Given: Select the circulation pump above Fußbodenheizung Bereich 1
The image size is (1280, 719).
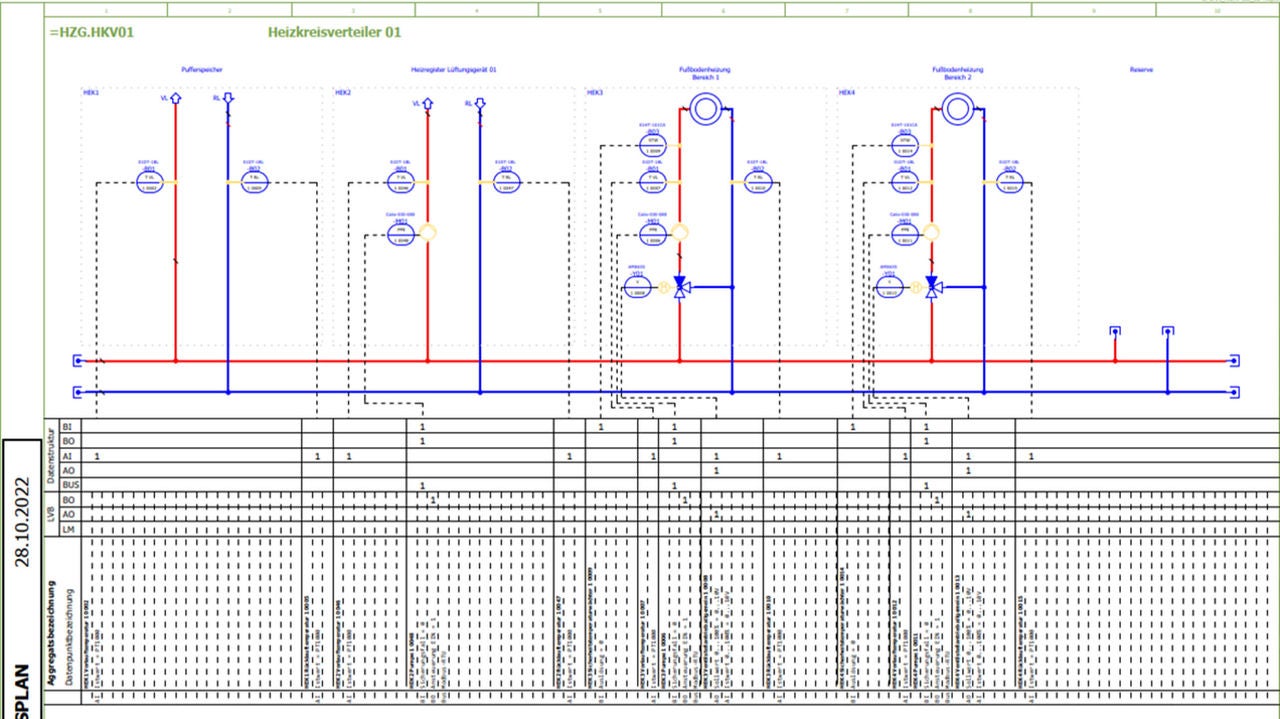Looking at the screenshot, I should [x=705, y=108].
